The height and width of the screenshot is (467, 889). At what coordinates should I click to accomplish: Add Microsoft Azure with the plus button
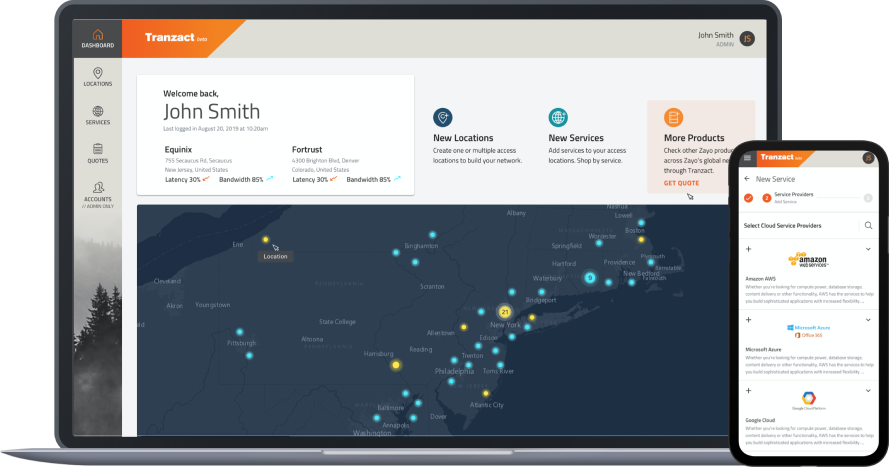click(748, 319)
